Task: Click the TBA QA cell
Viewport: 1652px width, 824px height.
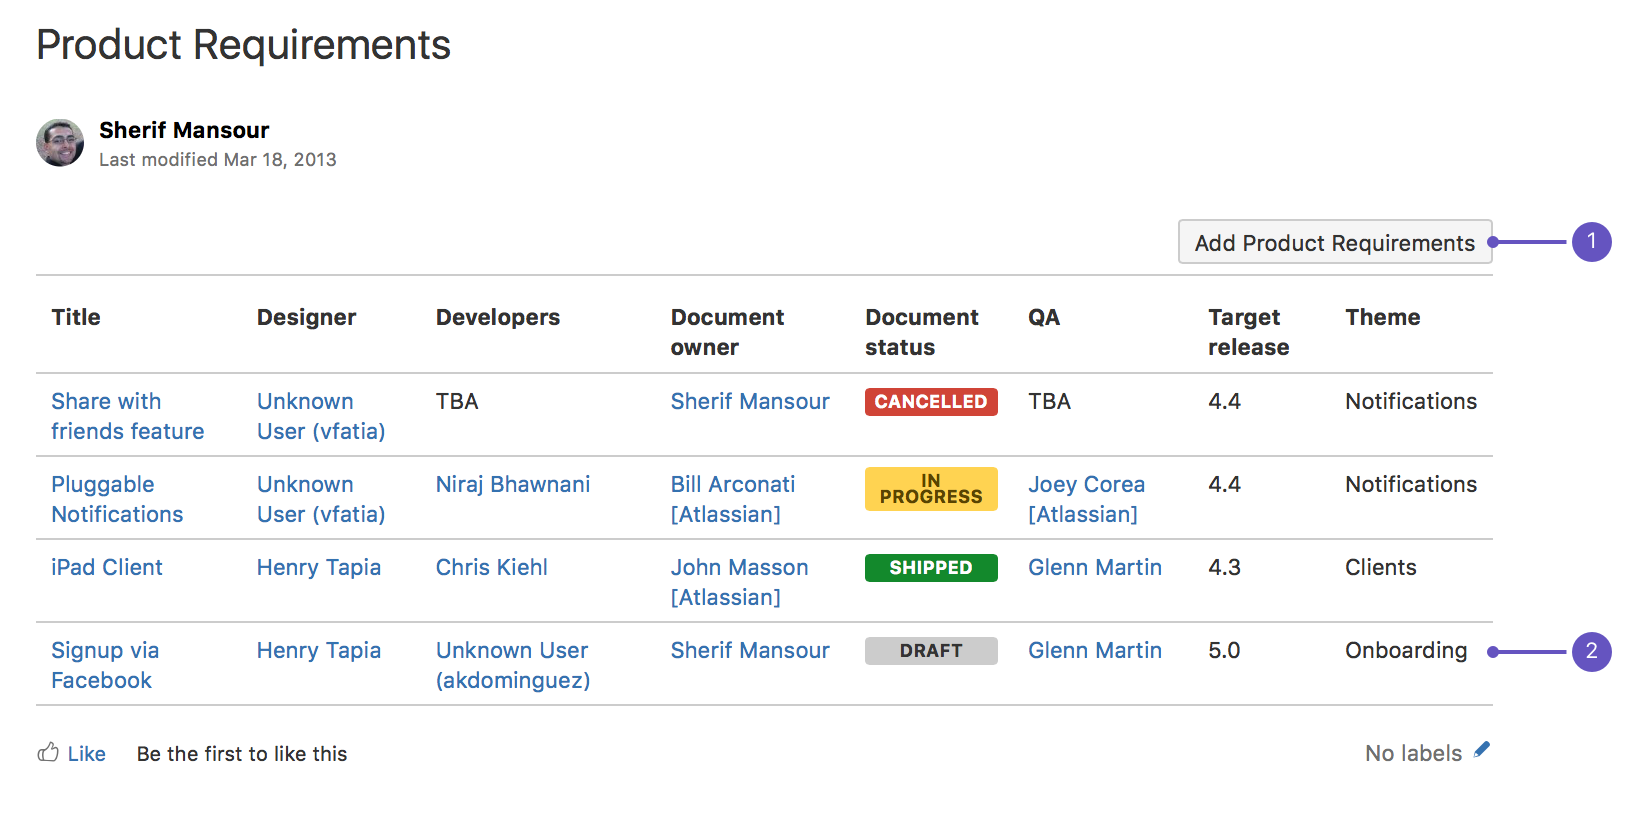Action: pyautogui.click(x=1050, y=401)
